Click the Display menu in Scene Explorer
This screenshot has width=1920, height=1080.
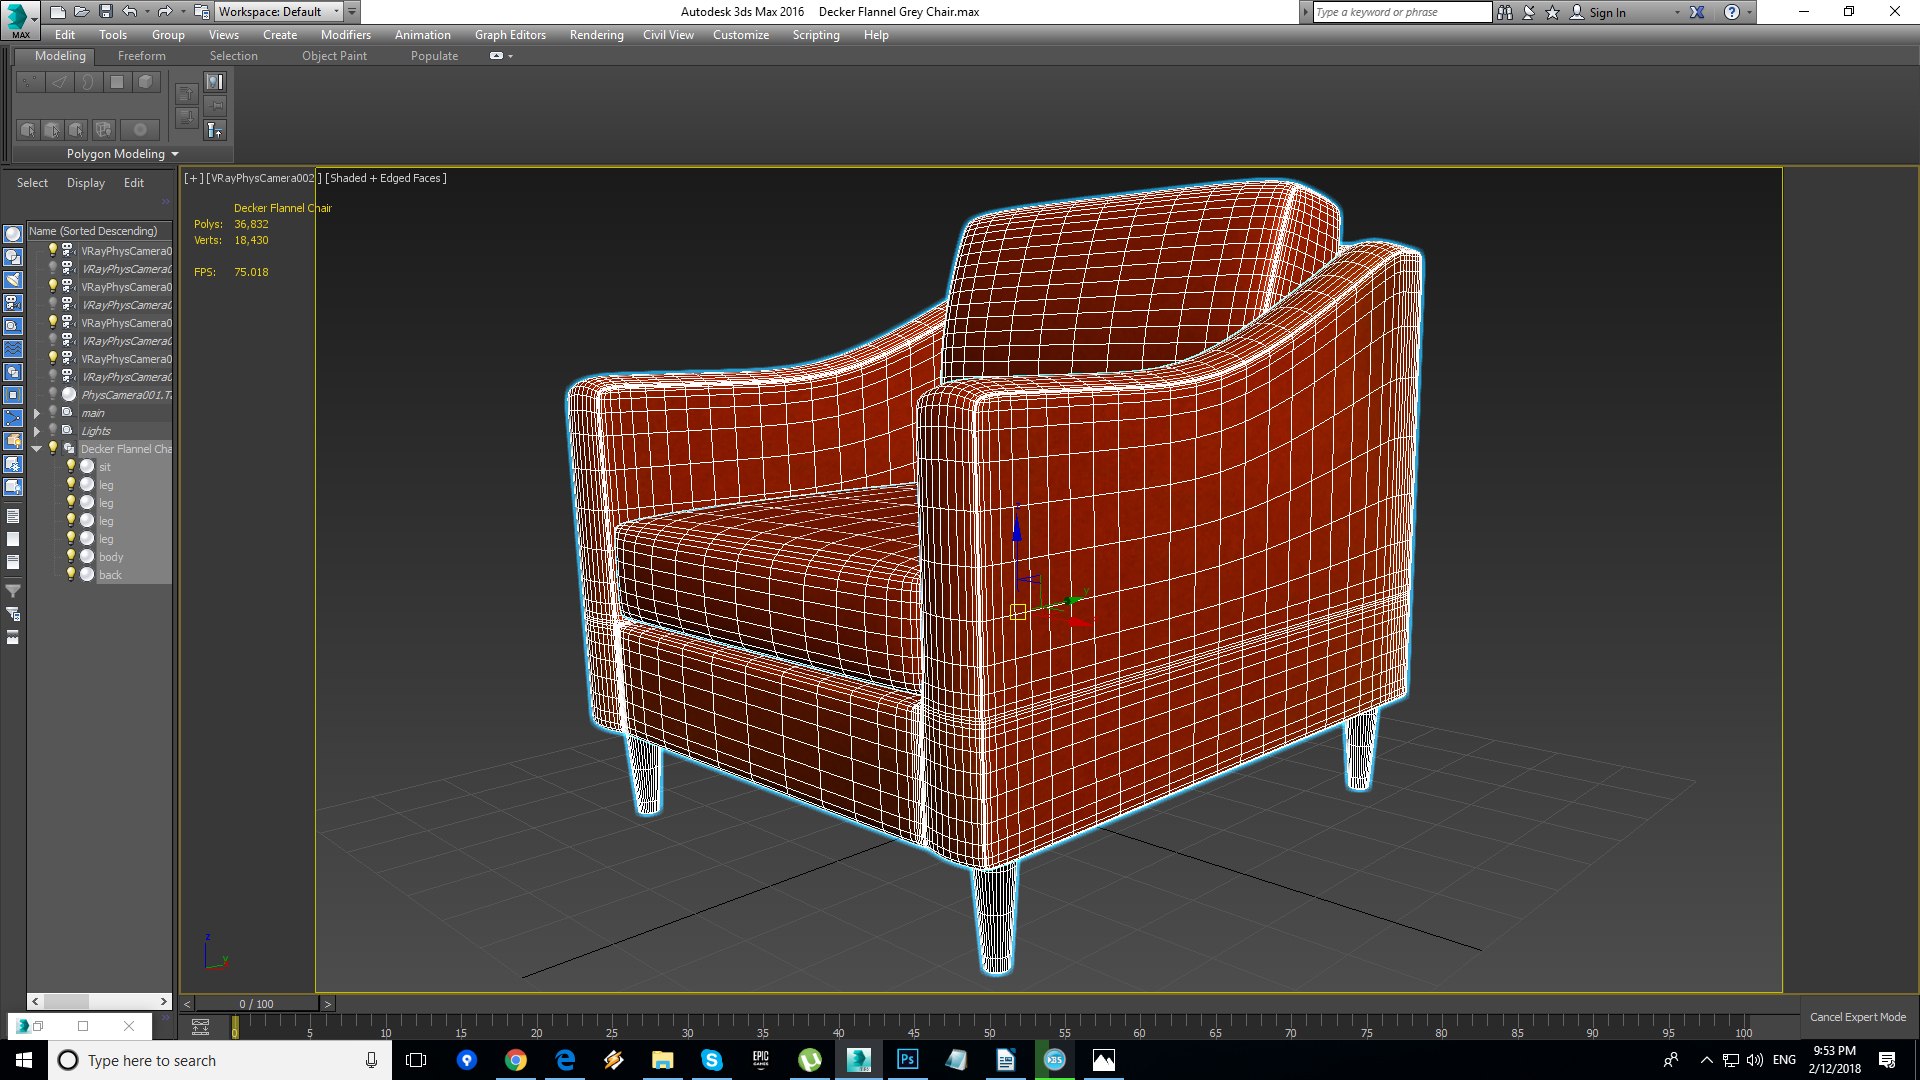pyautogui.click(x=86, y=183)
